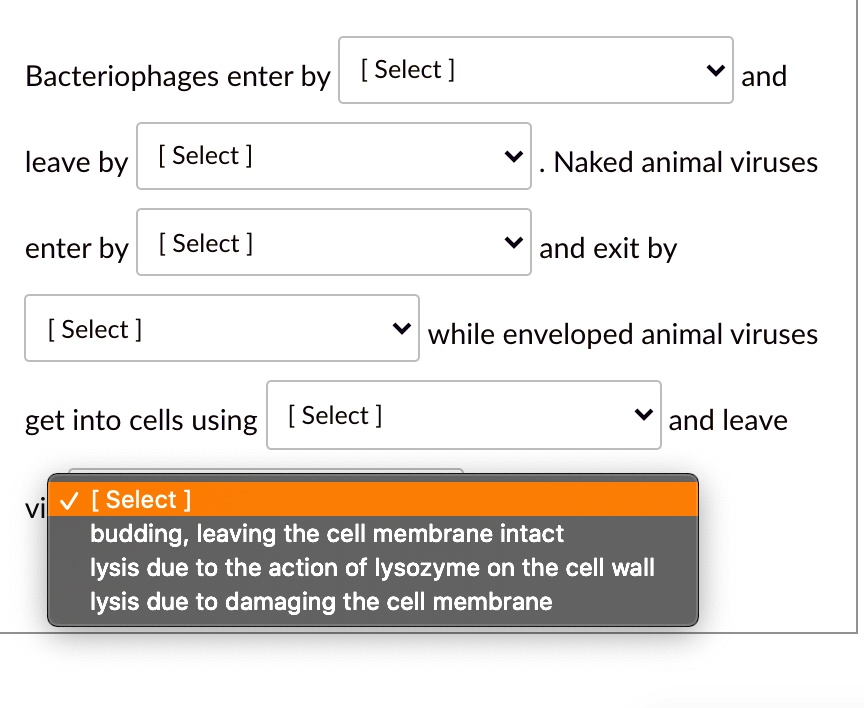
Task: Click the "Naked animal viruses" text
Action: (x=685, y=162)
